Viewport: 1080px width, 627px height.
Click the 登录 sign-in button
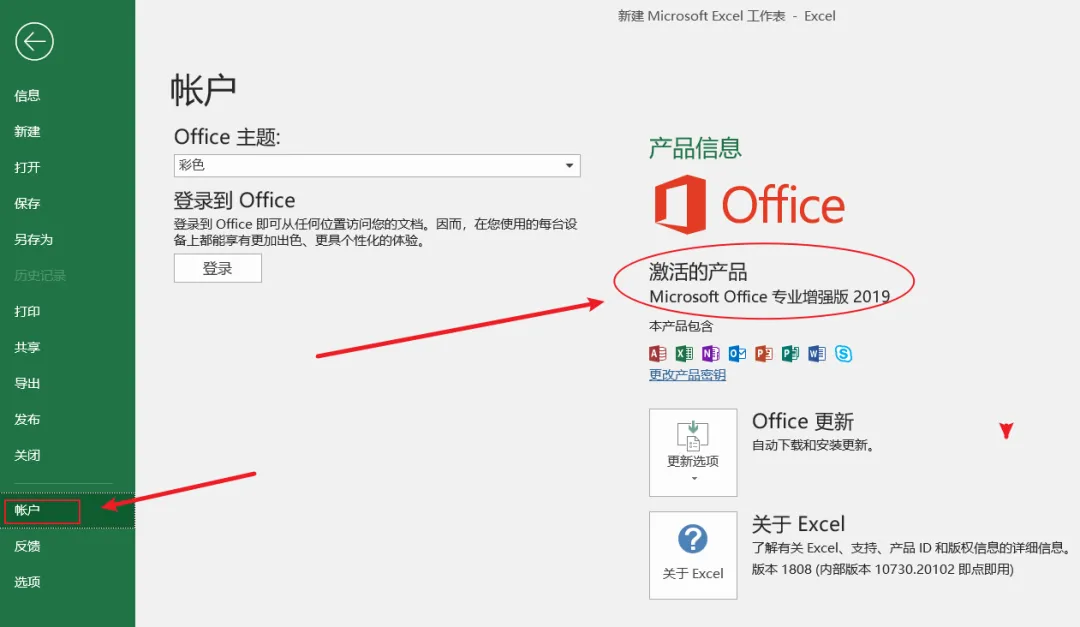(x=218, y=268)
